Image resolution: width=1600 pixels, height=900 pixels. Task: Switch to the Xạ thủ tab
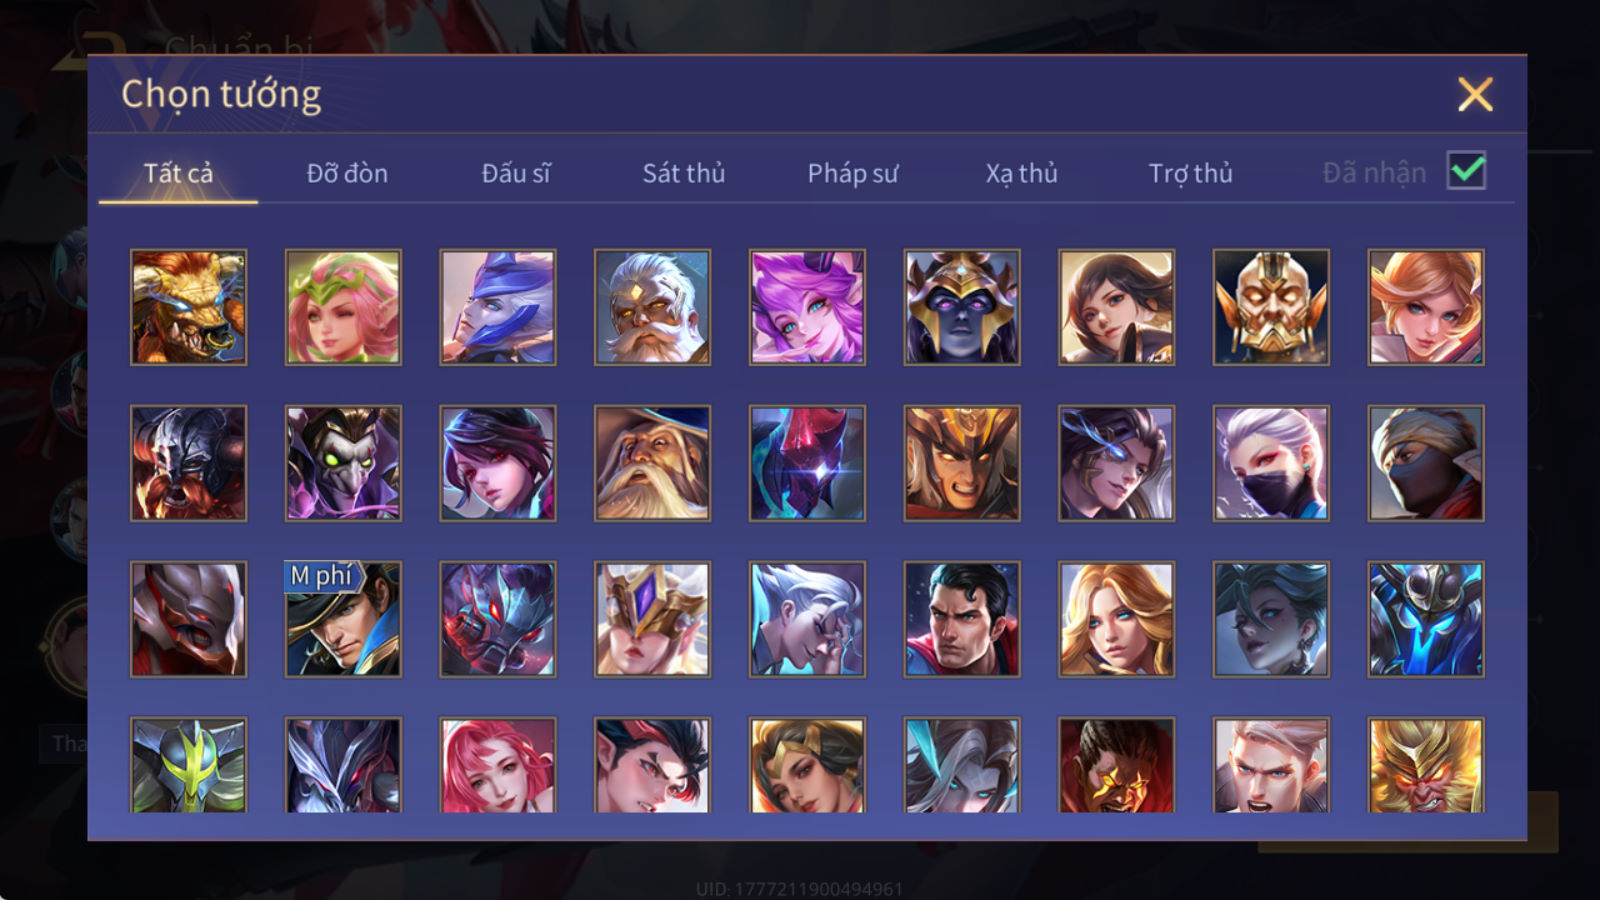click(x=1021, y=173)
